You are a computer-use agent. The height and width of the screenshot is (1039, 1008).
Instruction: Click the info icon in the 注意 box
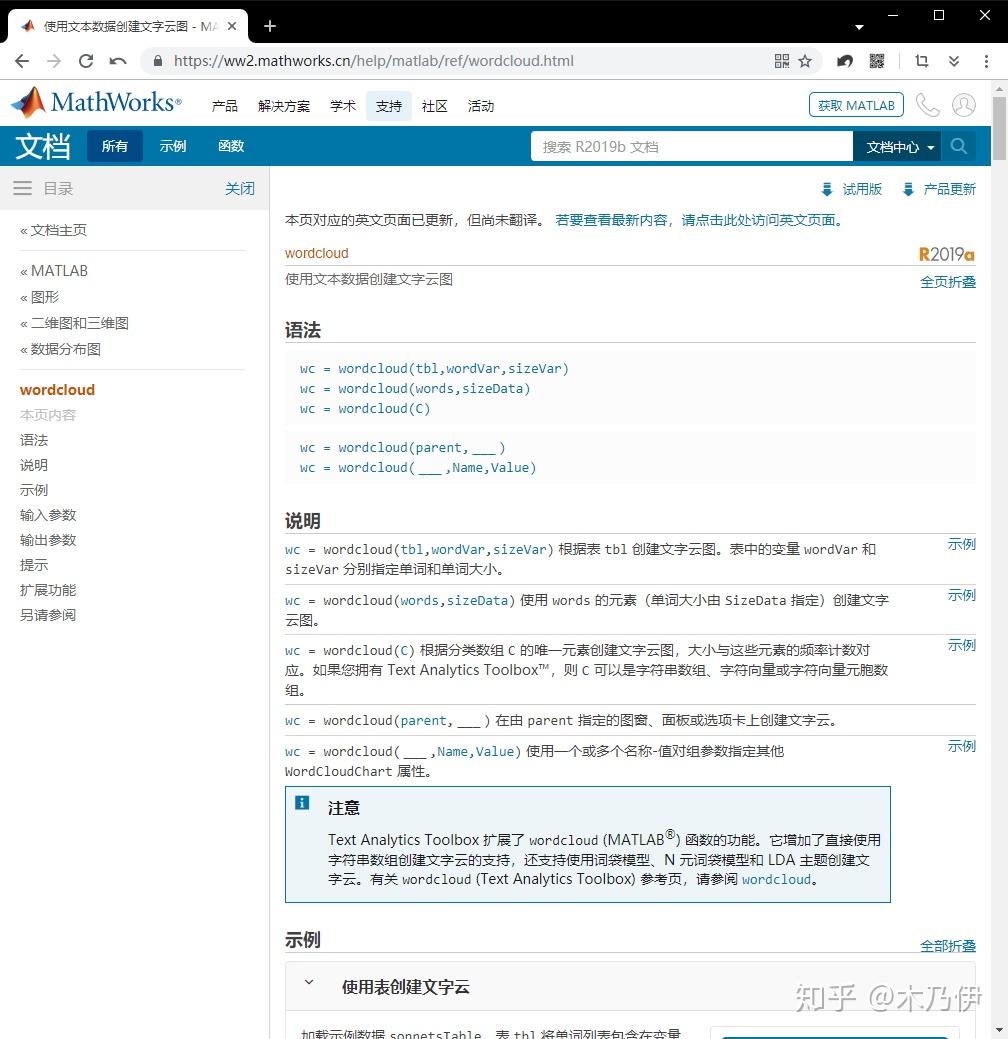(302, 803)
